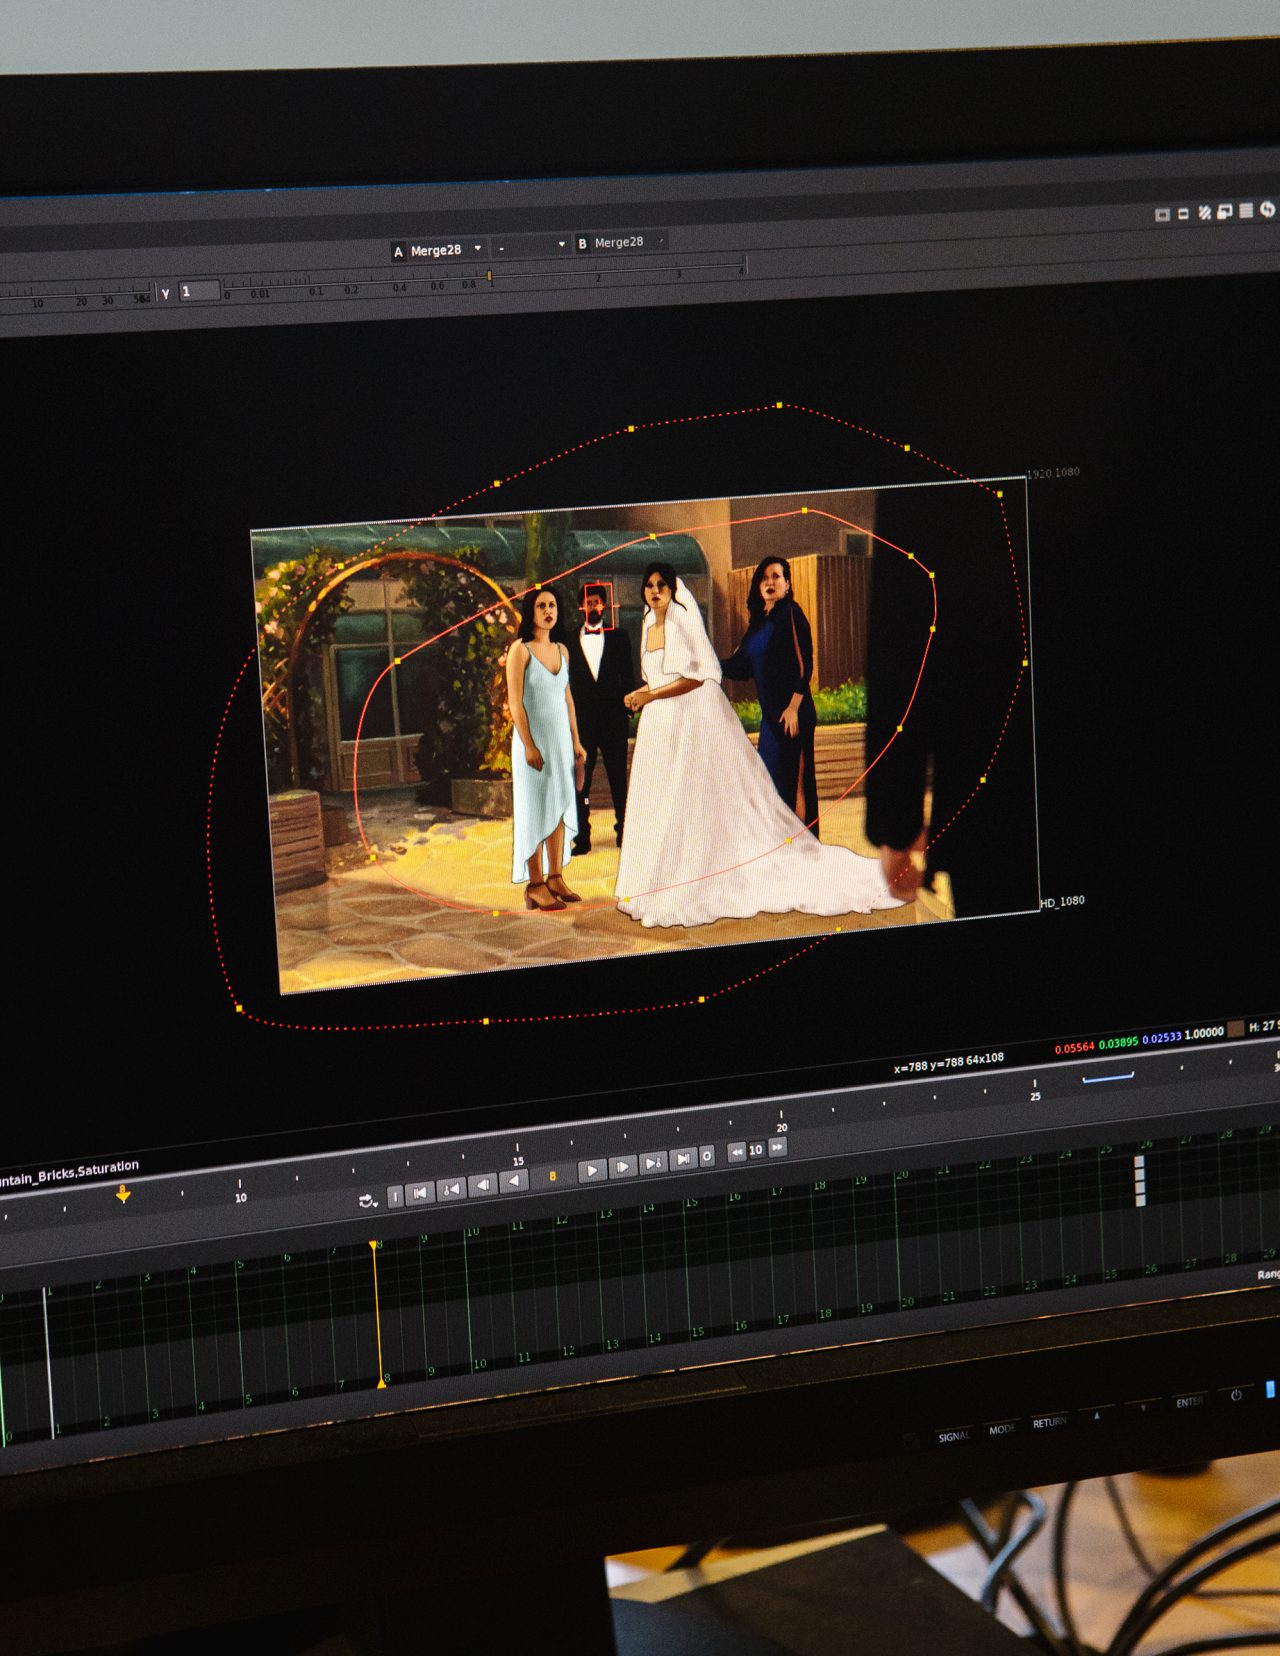Open the A input Merge28 dropdown

click(436, 250)
